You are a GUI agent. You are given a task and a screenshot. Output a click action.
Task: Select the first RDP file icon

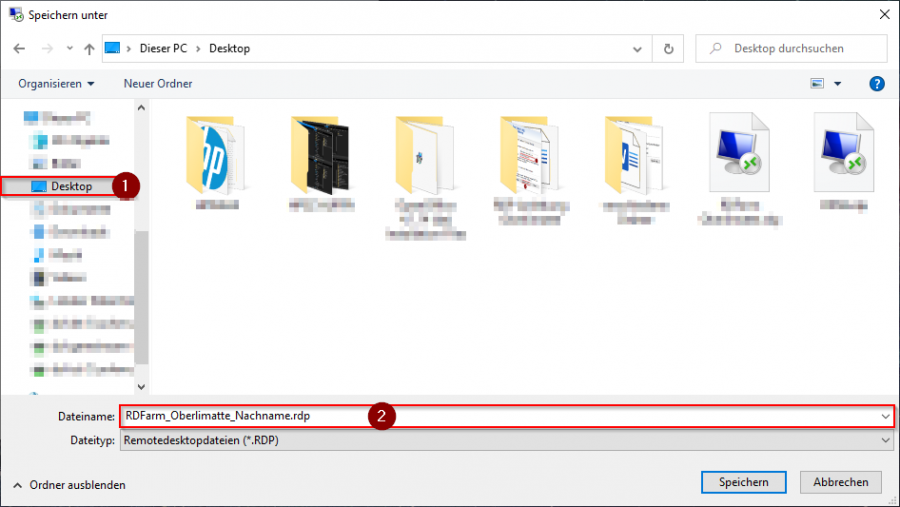(x=739, y=153)
